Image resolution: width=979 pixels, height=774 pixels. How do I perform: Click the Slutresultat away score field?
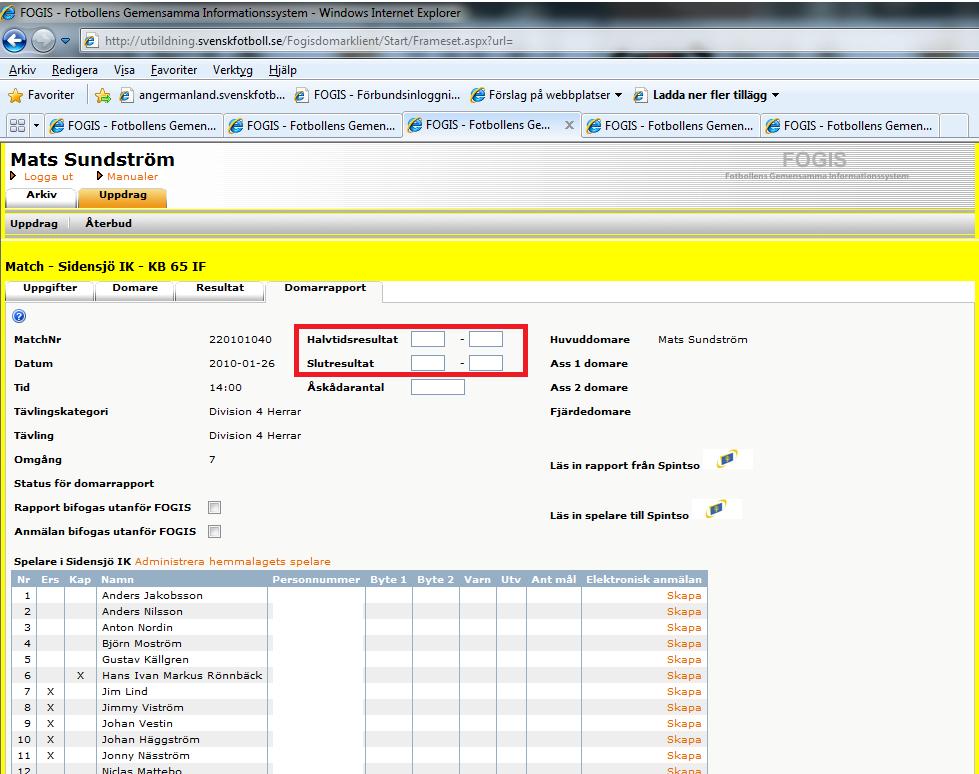click(x=486, y=363)
